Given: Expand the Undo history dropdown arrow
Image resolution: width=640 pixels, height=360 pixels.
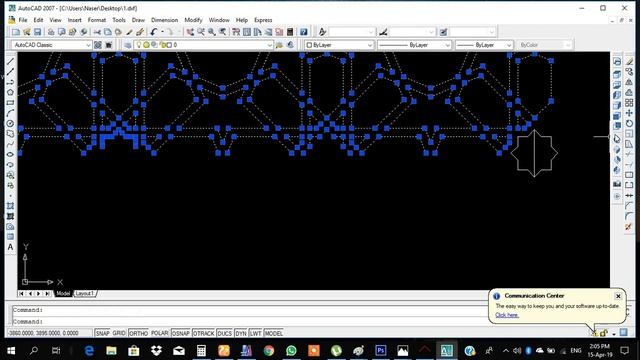Looking at the screenshot, I should [x=162, y=32].
